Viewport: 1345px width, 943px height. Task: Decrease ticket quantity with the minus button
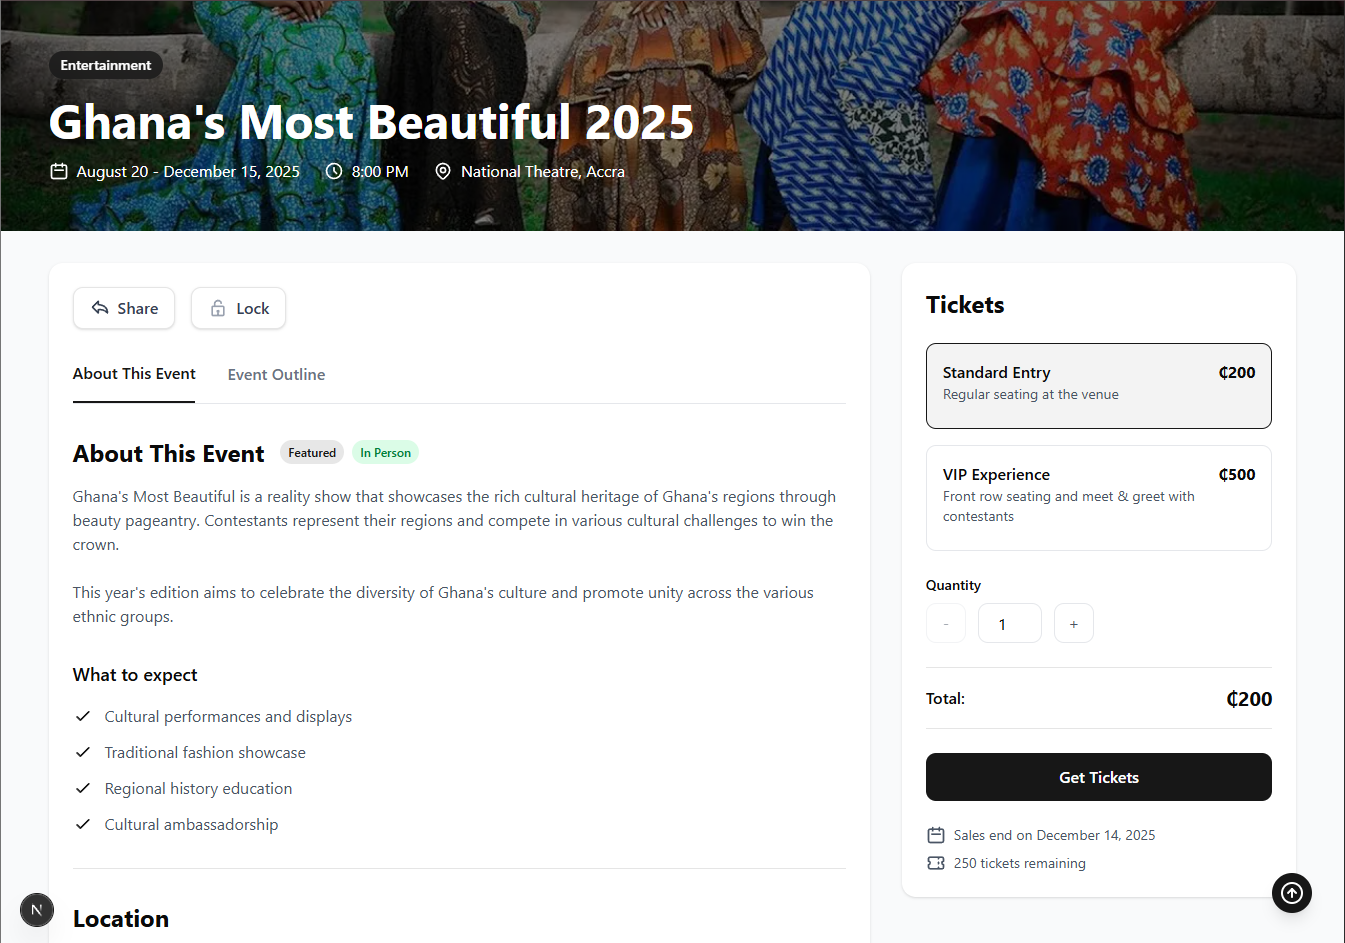coord(945,622)
